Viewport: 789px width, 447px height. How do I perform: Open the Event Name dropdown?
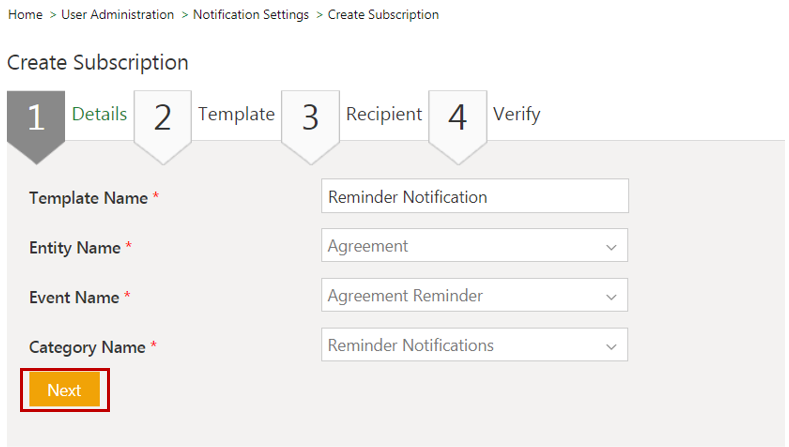coord(475,296)
